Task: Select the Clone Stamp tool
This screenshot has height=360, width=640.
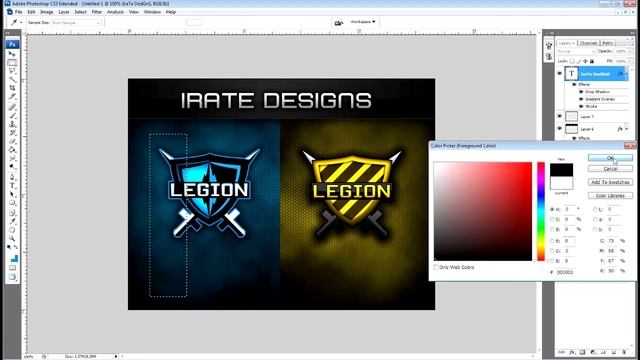Action: click(12, 124)
